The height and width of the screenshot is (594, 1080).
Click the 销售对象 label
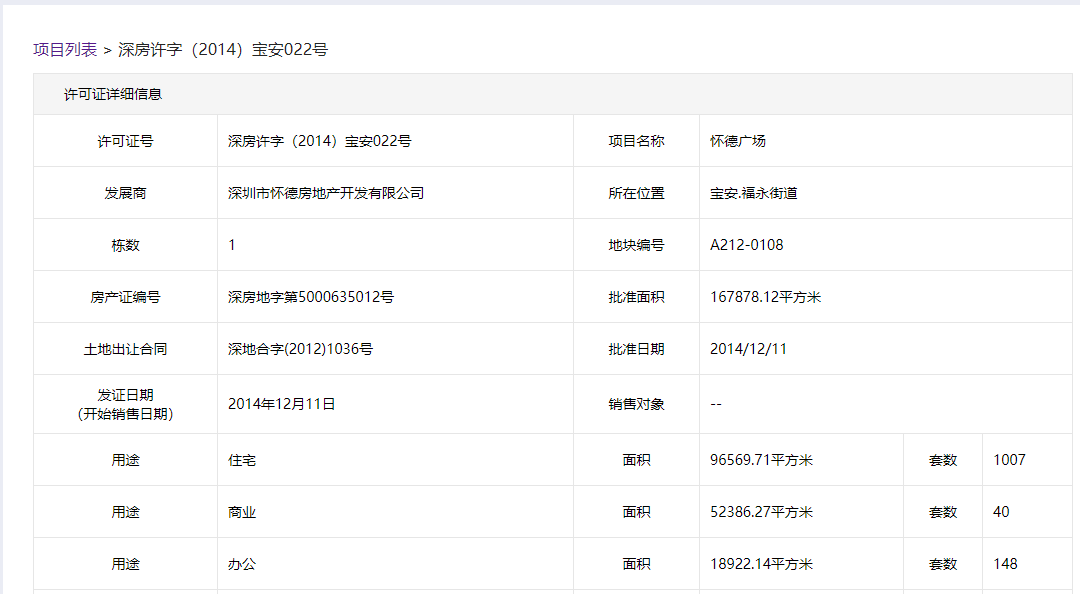coord(636,404)
